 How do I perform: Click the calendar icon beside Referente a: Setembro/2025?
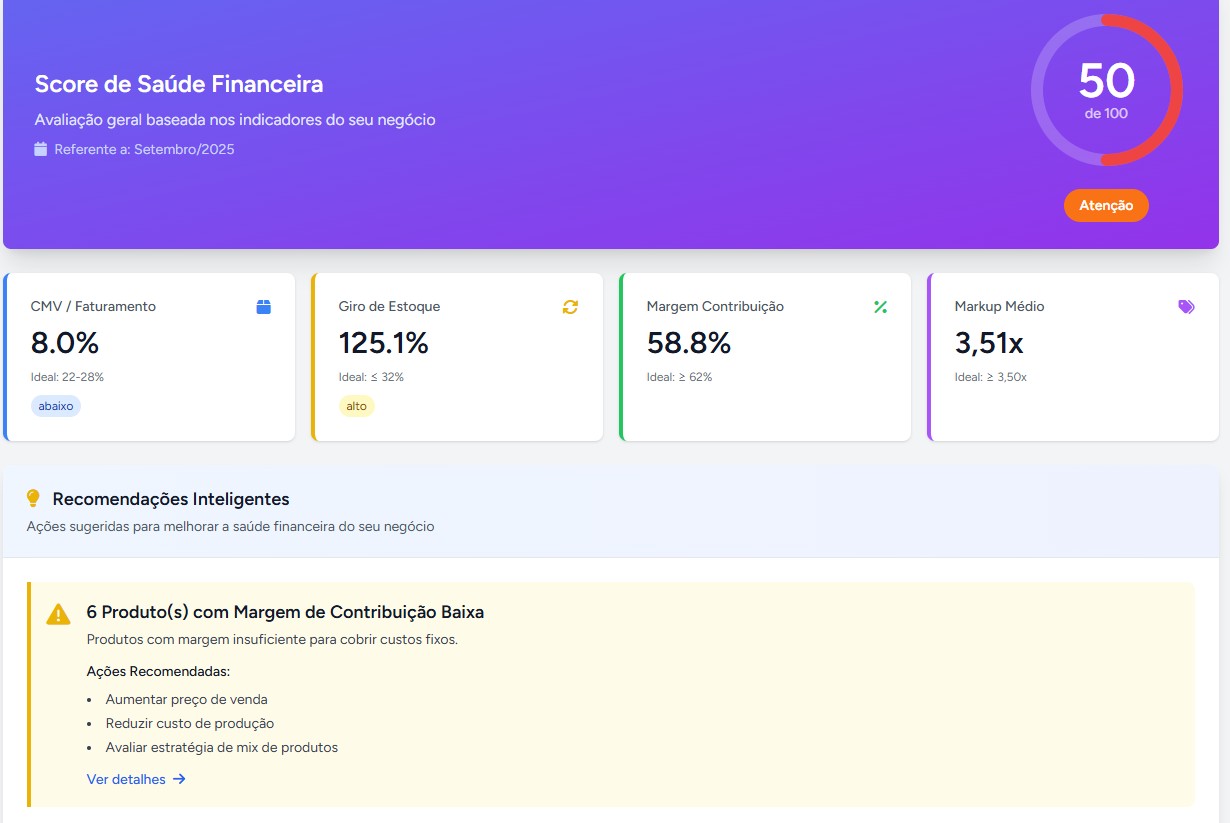pyautogui.click(x=39, y=148)
